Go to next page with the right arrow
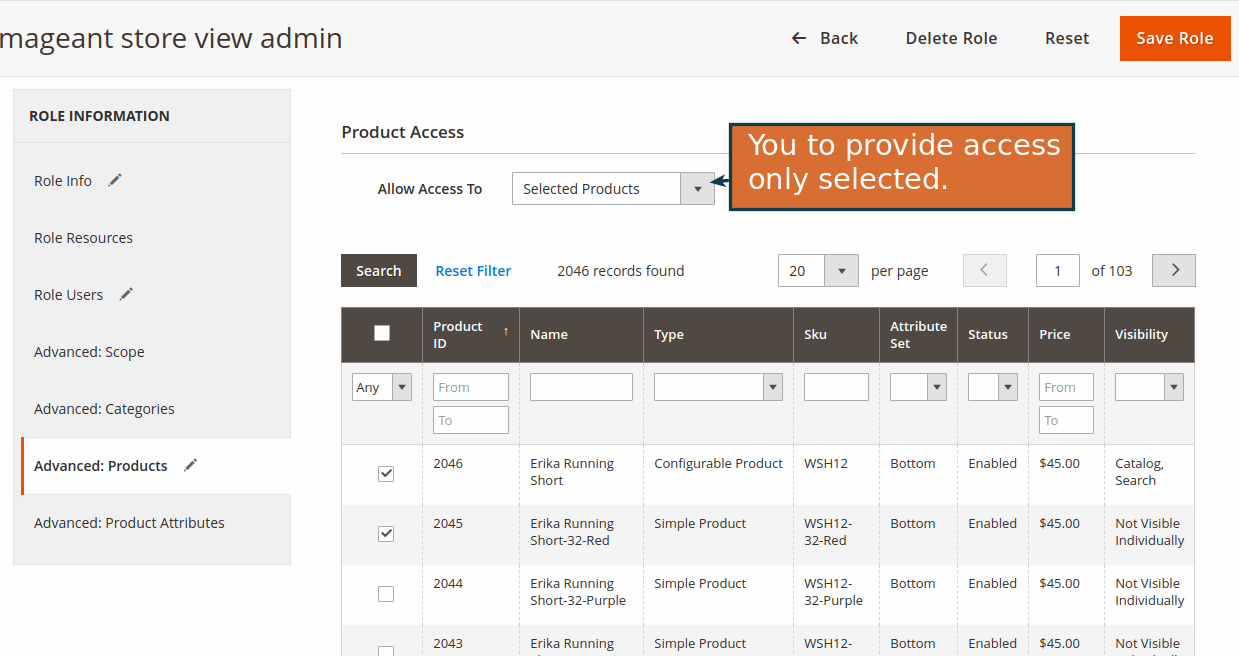Image resolution: width=1239 pixels, height=656 pixels. pyautogui.click(x=1173, y=270)
